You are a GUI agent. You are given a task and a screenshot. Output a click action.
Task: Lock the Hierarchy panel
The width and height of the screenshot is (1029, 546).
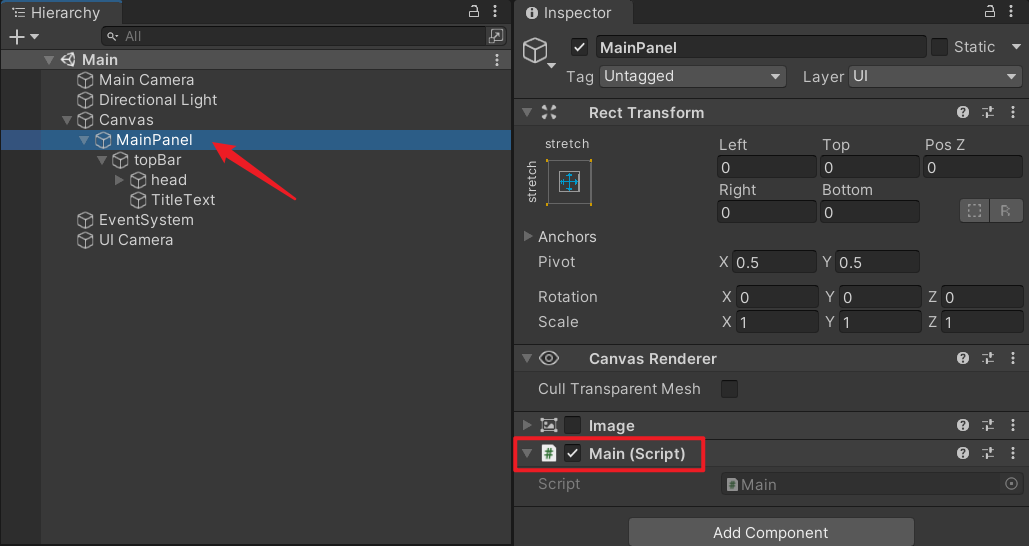[474, 11]
